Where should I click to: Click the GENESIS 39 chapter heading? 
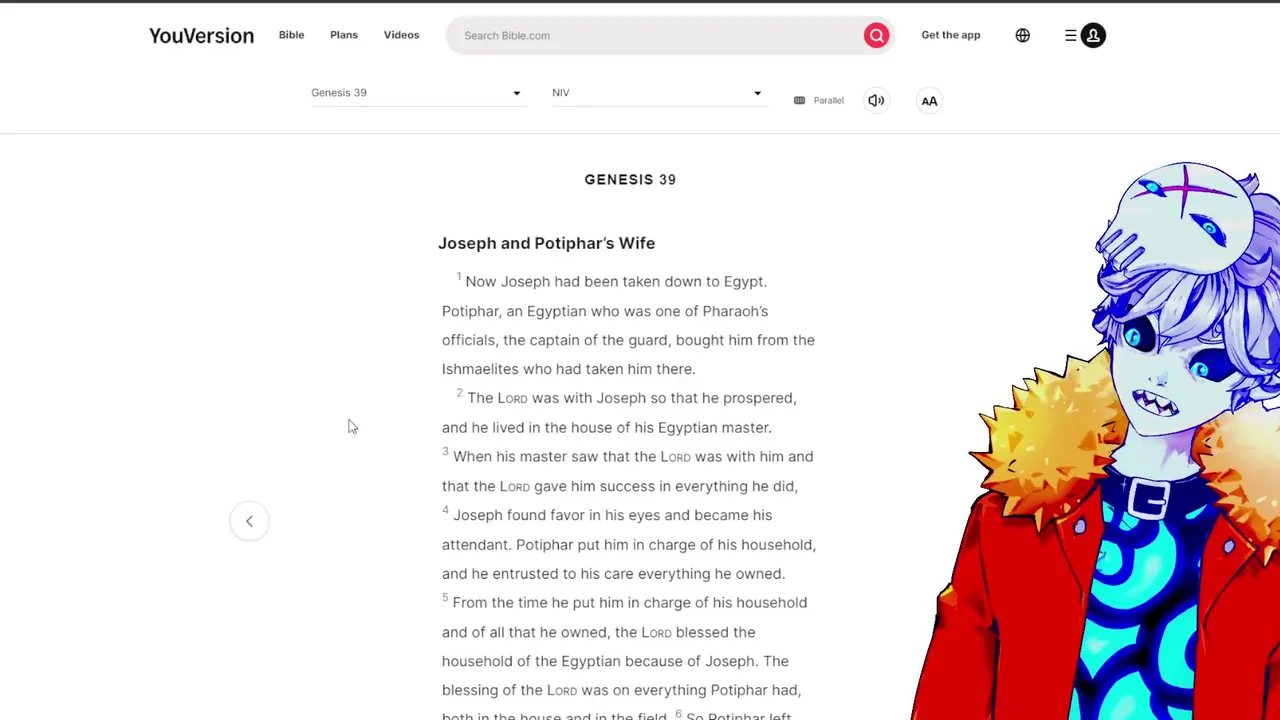pyautogui.click(x=630, y=180)
